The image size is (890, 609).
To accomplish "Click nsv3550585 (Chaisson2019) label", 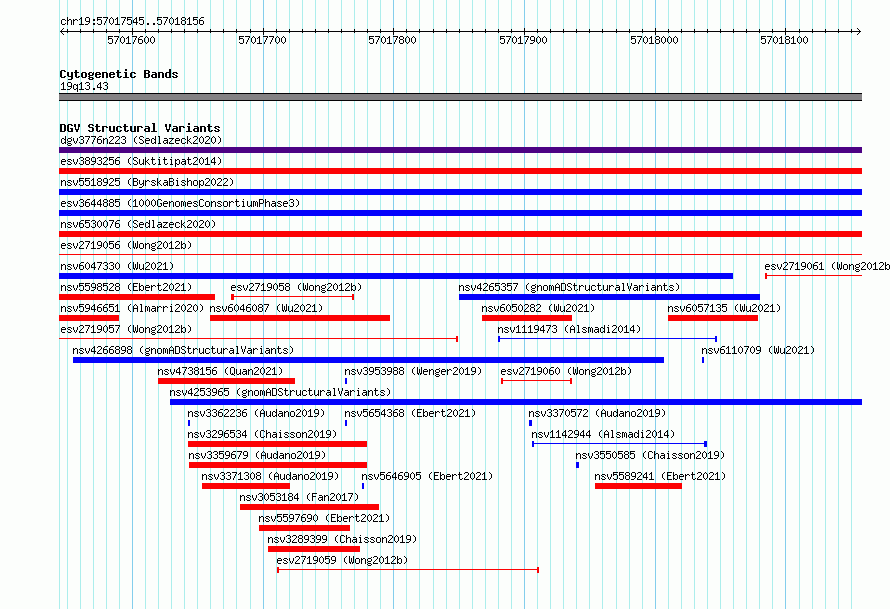I will pos(650,455).
